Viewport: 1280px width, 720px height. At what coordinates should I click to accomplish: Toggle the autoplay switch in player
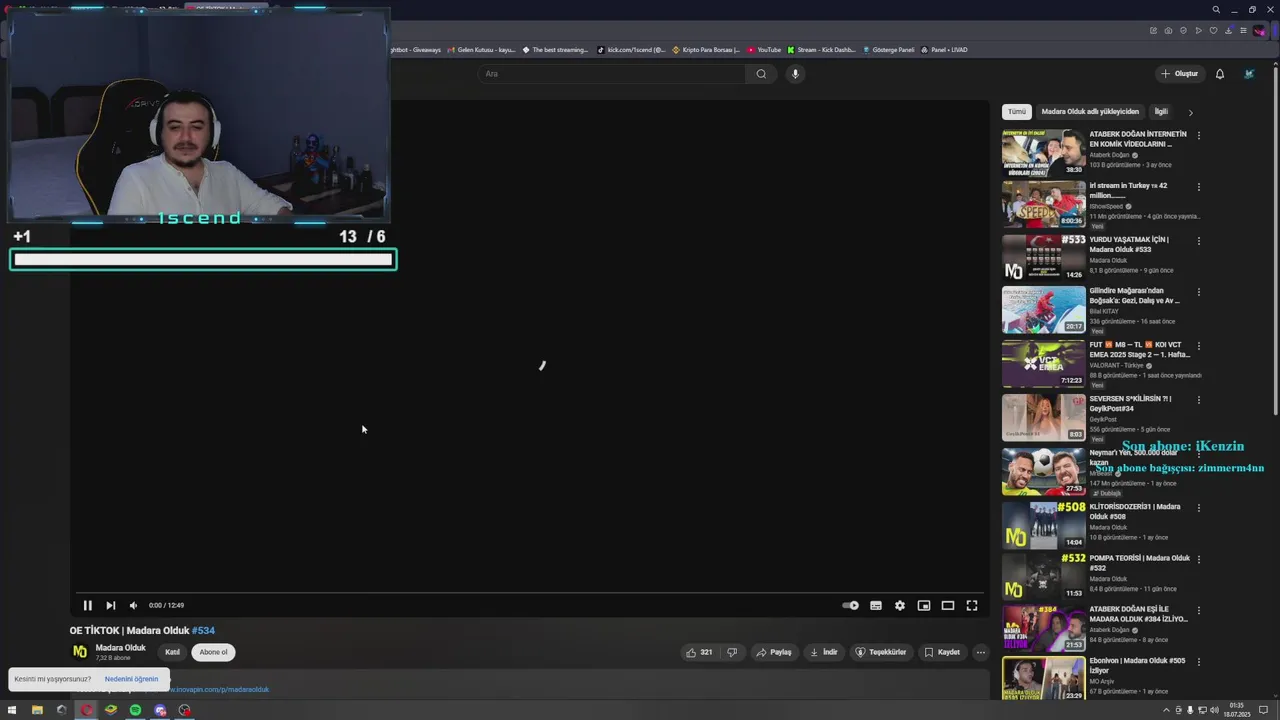(850, 605)
